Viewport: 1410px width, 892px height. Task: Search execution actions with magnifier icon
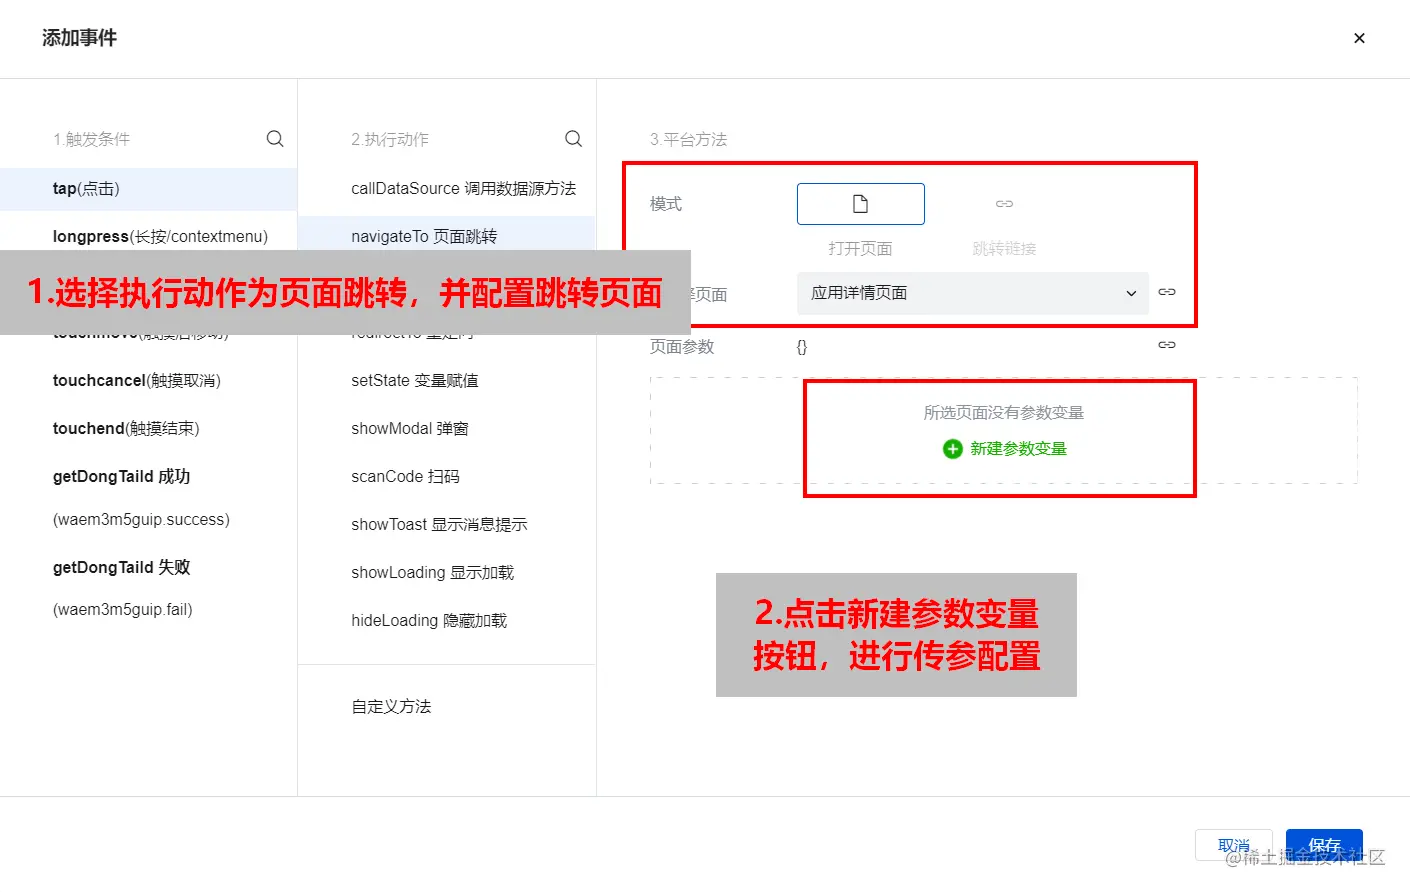tap(573, 139)
